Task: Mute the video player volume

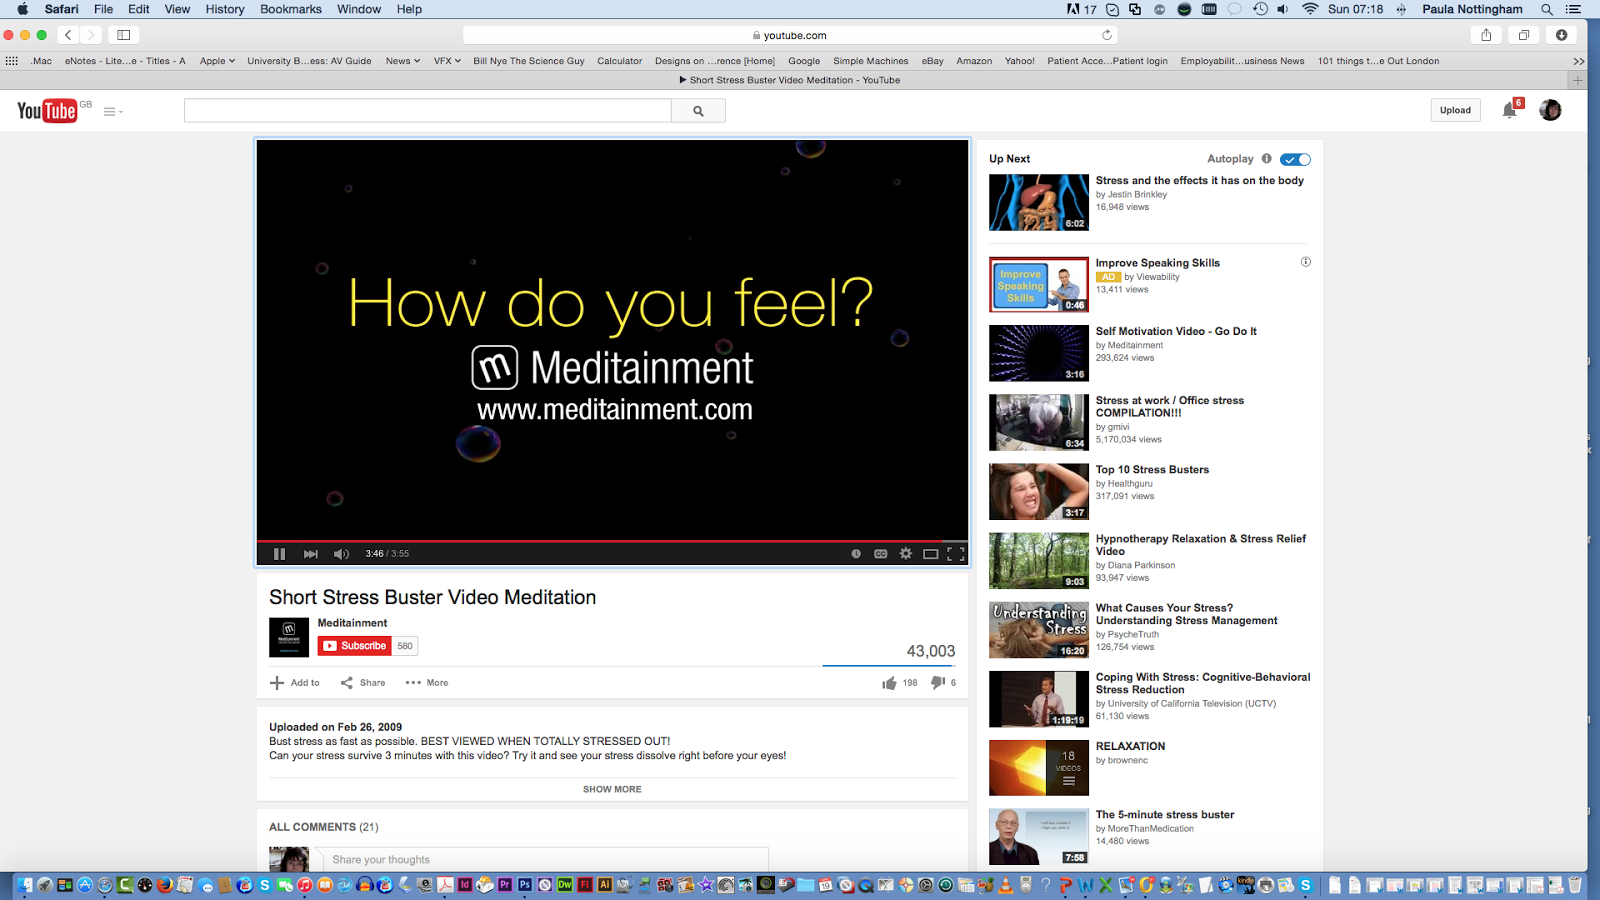Action: pyautogui.click(x=341, y=554)
